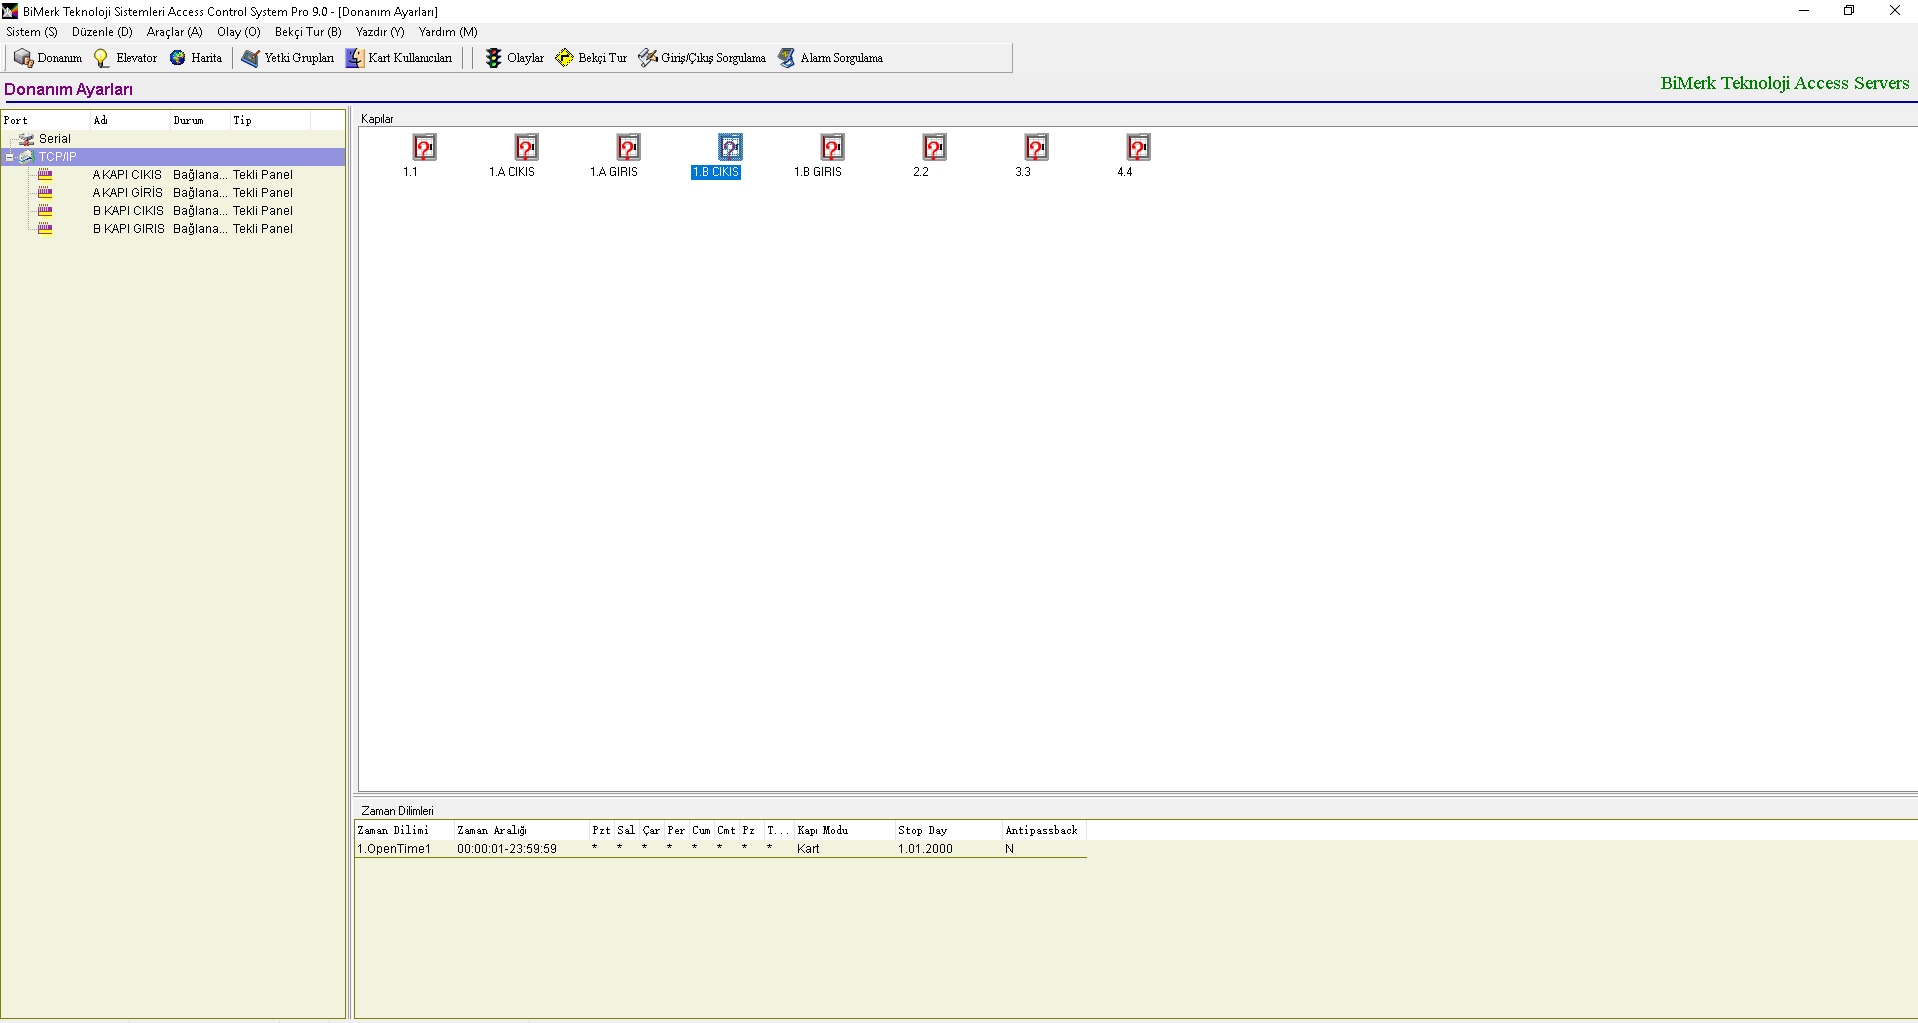The width and height of the screenshot is (1918, 1023).
Task: Open the Donanım toolbar button
Action: coord(48,58)
